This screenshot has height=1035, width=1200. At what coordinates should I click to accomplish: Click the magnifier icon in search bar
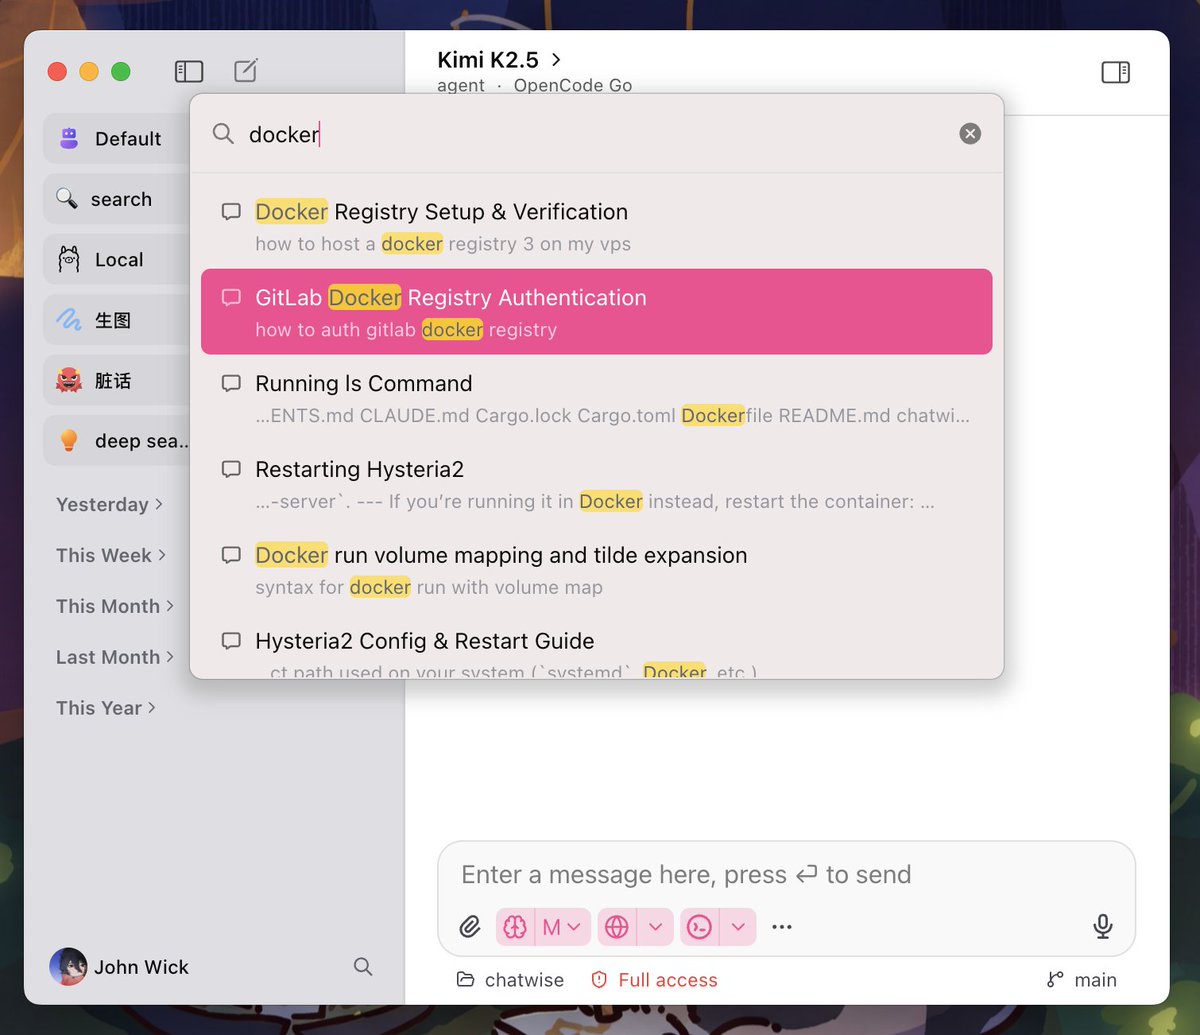pyautogui.click(x=223, y=134)
